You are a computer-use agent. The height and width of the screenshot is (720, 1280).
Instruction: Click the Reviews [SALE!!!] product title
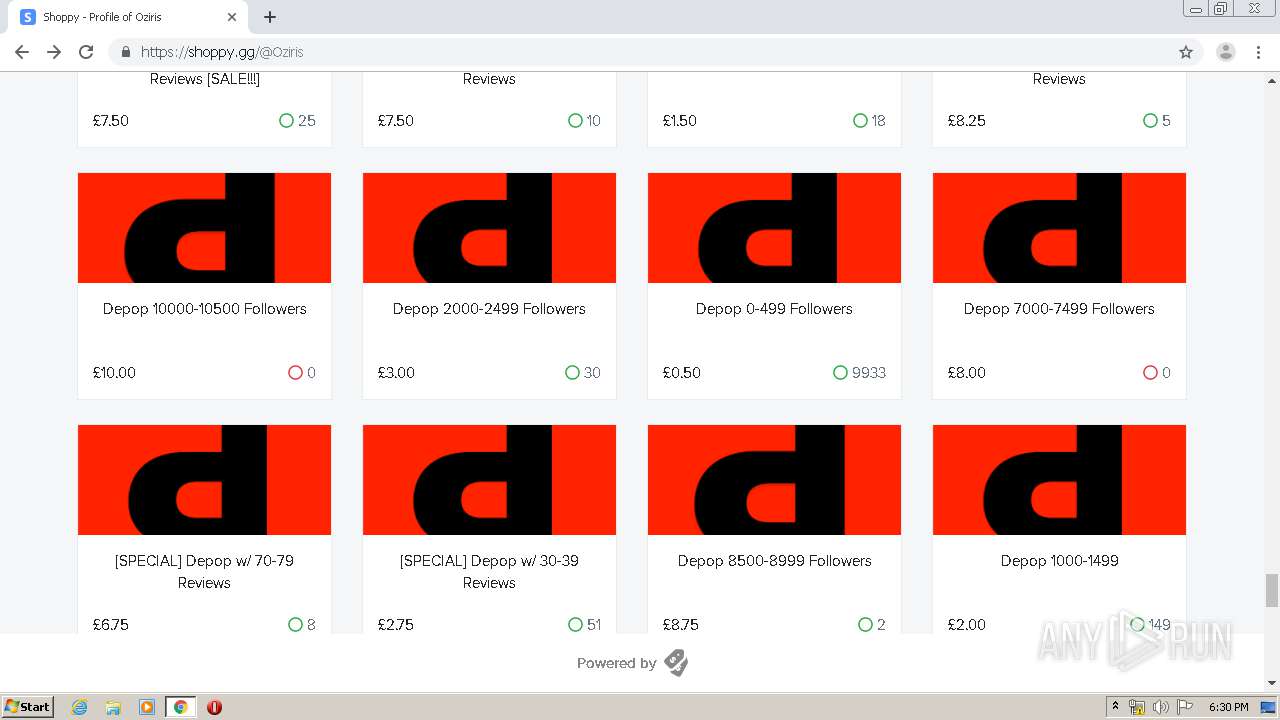click(x=204, y=79)
